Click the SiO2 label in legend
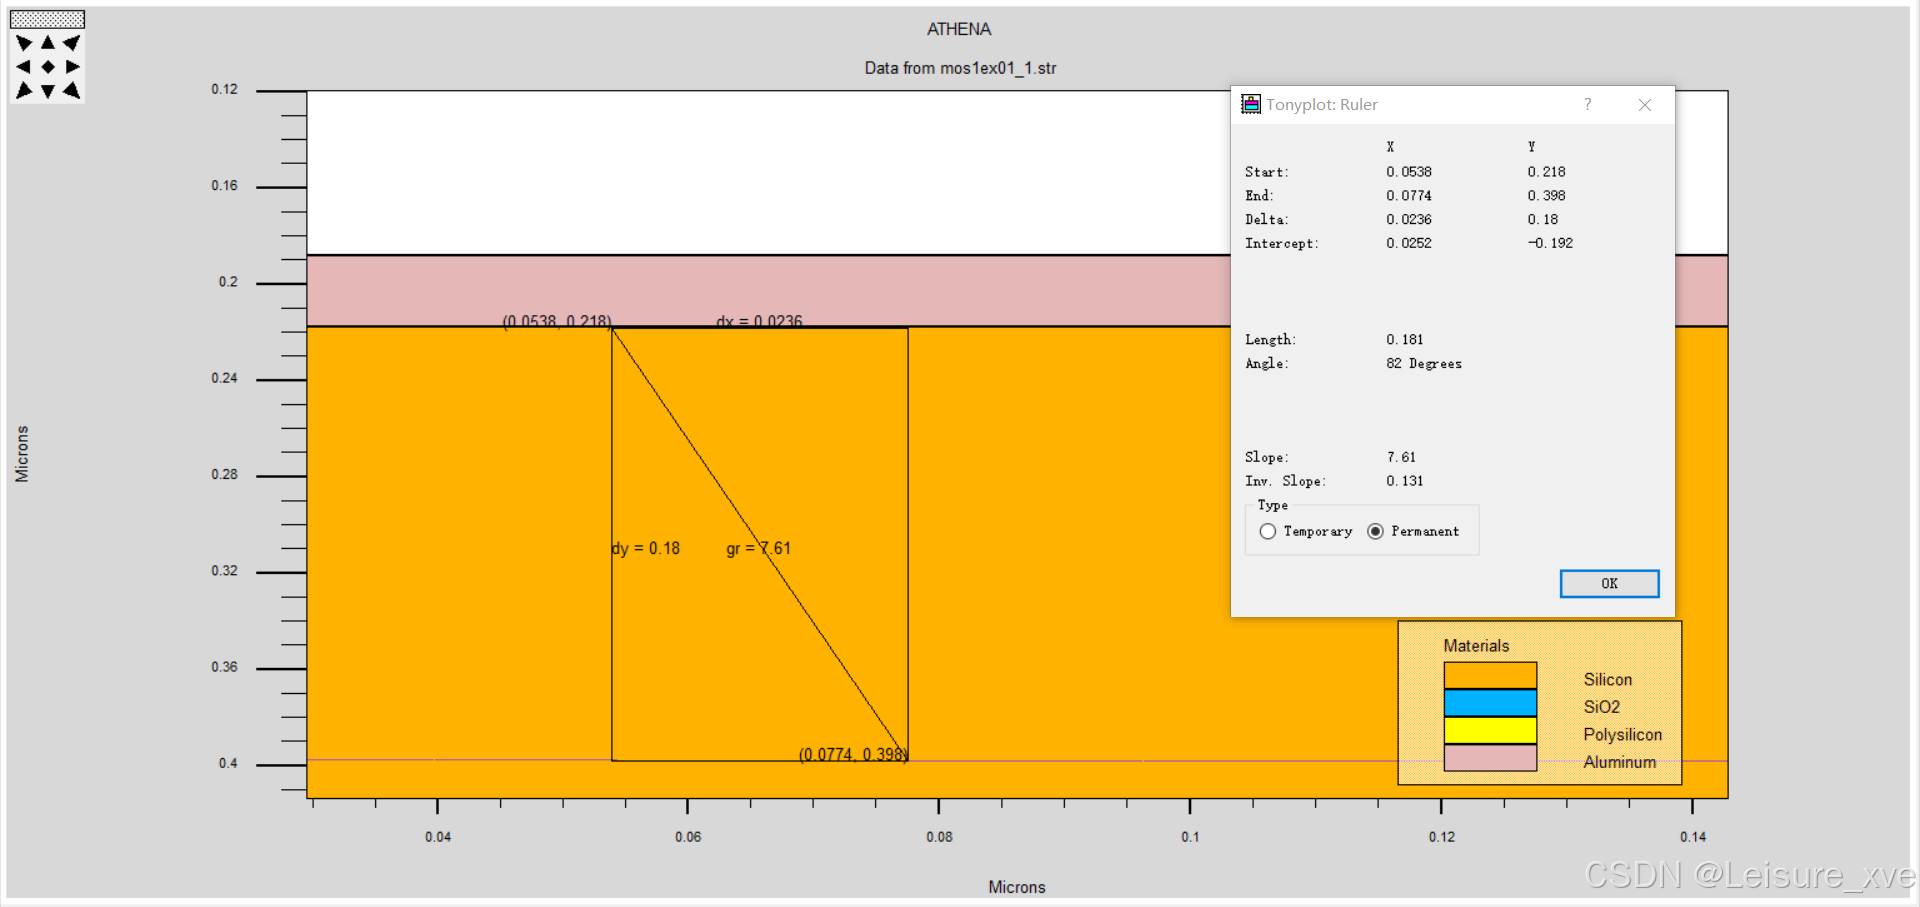The width and height of the screenshot is (1920, 907). [1601, 707]
